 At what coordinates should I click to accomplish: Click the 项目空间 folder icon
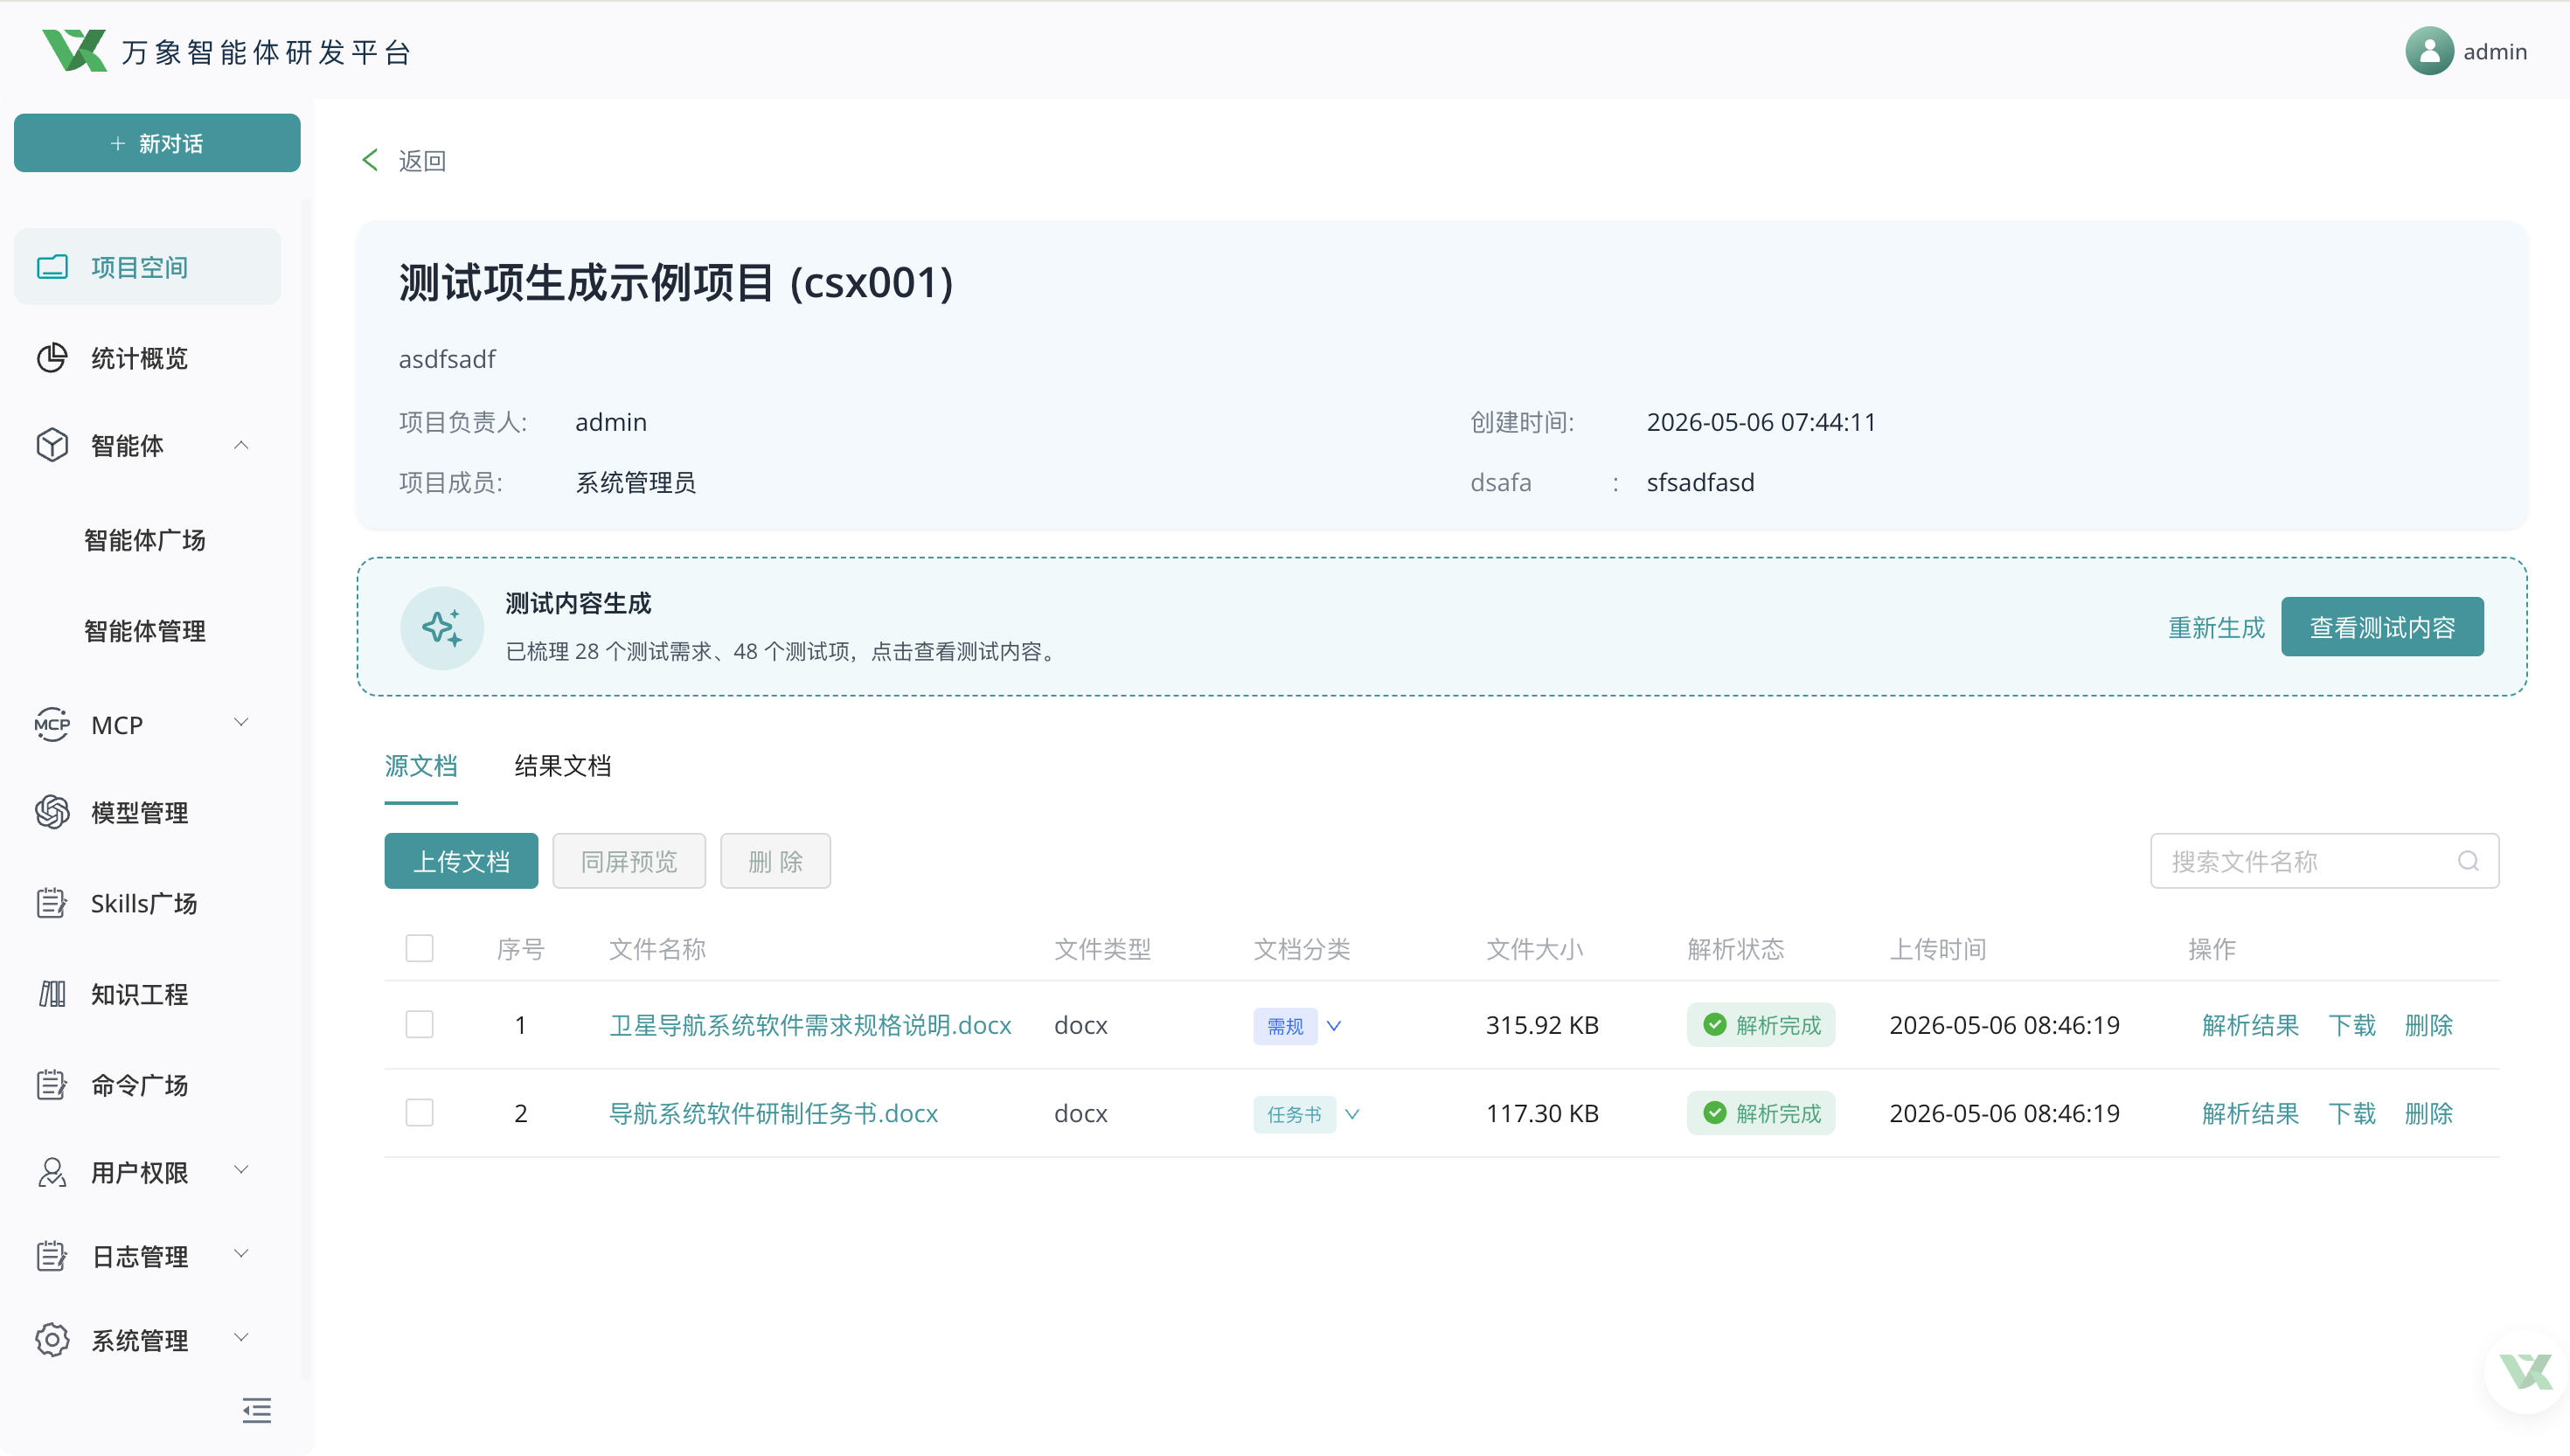coord(52,267)
